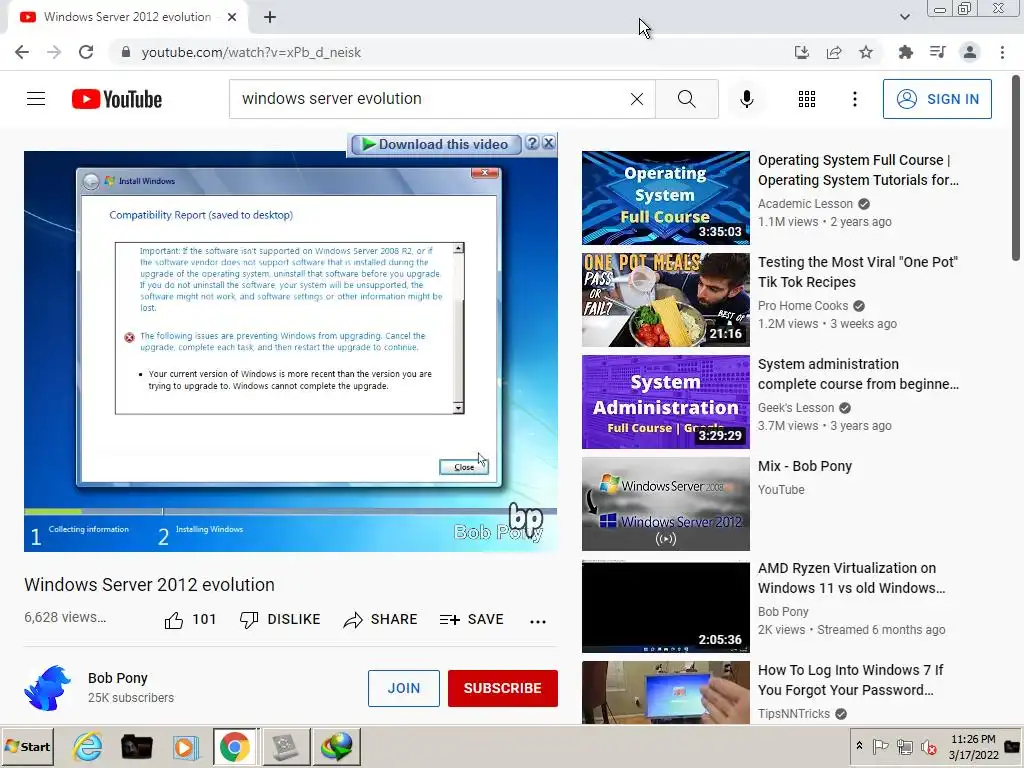Open the Action Center flag icon
The height and width of the screenshot is (768, 1024).
pos(880,746)
